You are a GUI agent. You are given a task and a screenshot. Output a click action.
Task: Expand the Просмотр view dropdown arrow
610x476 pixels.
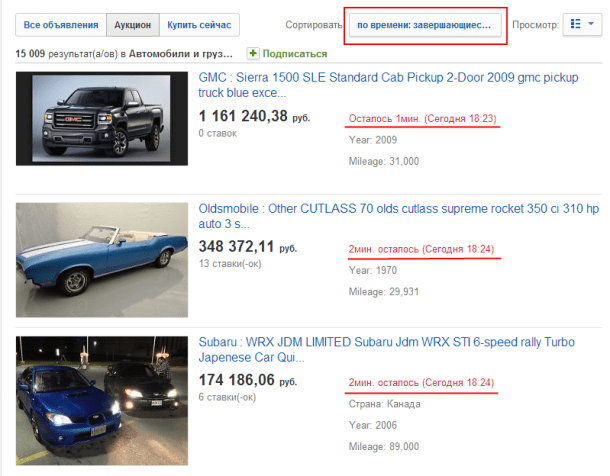[x=591, y=24]
